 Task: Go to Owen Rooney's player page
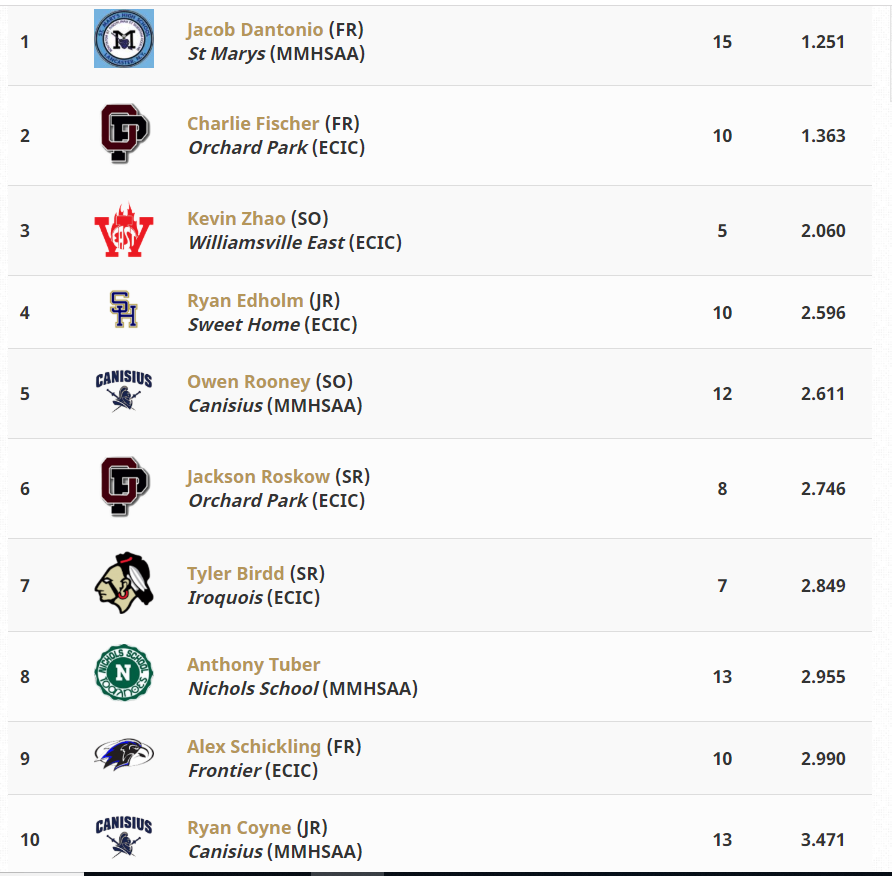tap(248, 381)
